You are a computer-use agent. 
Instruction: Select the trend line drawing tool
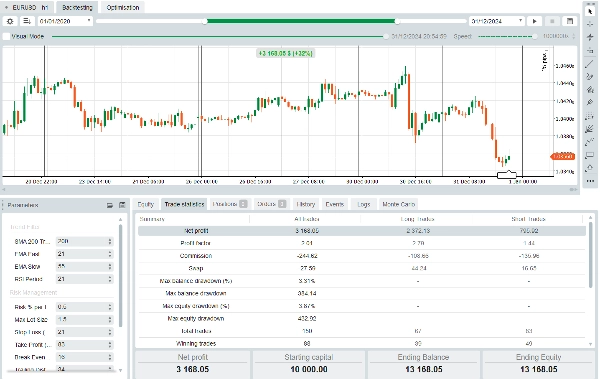click(x=590, y=64)
